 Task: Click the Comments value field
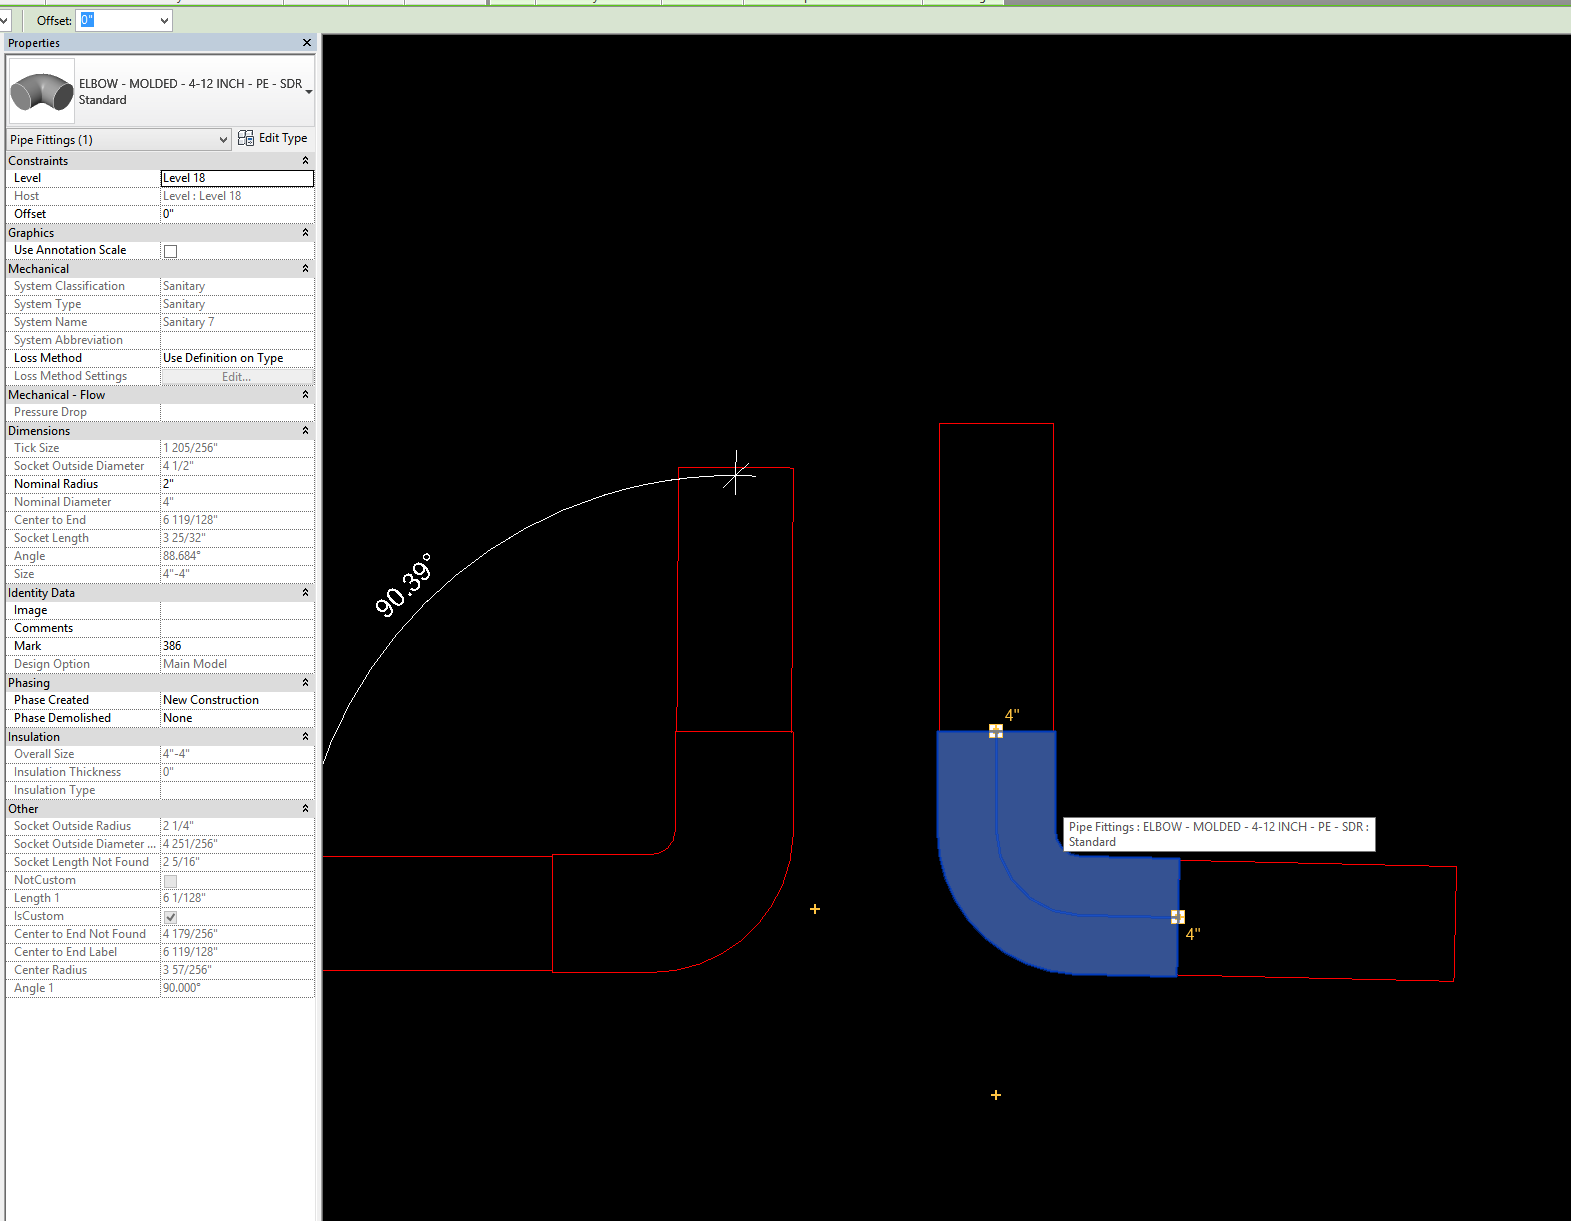point(237,628)
